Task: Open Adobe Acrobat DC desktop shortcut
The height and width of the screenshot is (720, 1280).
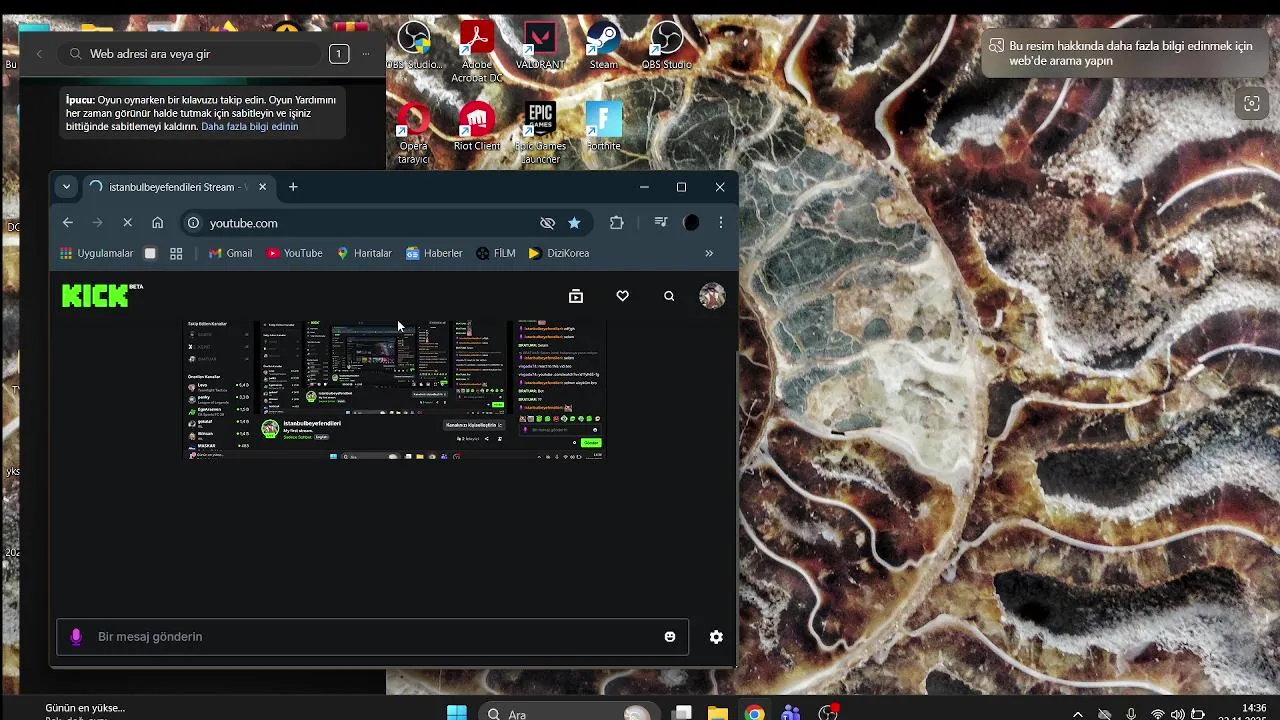Action: point(477,52)
